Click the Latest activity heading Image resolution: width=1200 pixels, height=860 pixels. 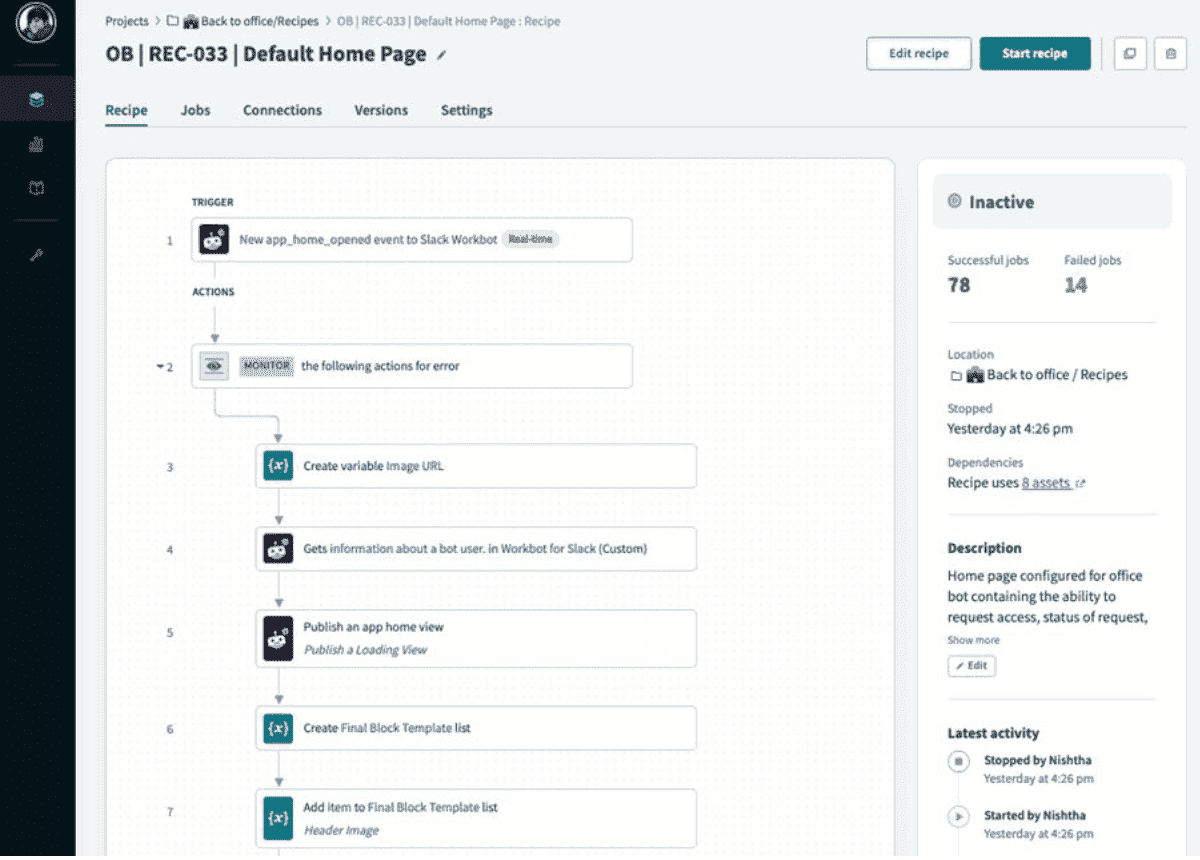click(x=993, y=733)
